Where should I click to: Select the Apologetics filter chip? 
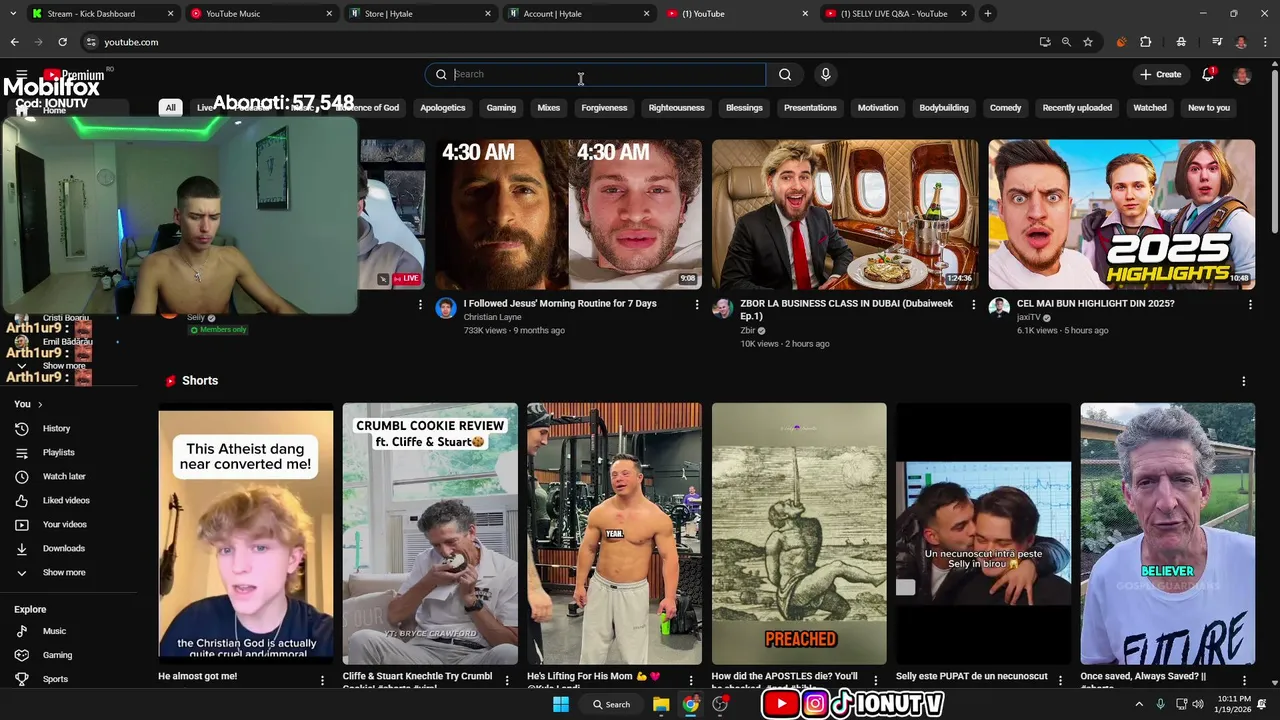click(x=443, y=108)
